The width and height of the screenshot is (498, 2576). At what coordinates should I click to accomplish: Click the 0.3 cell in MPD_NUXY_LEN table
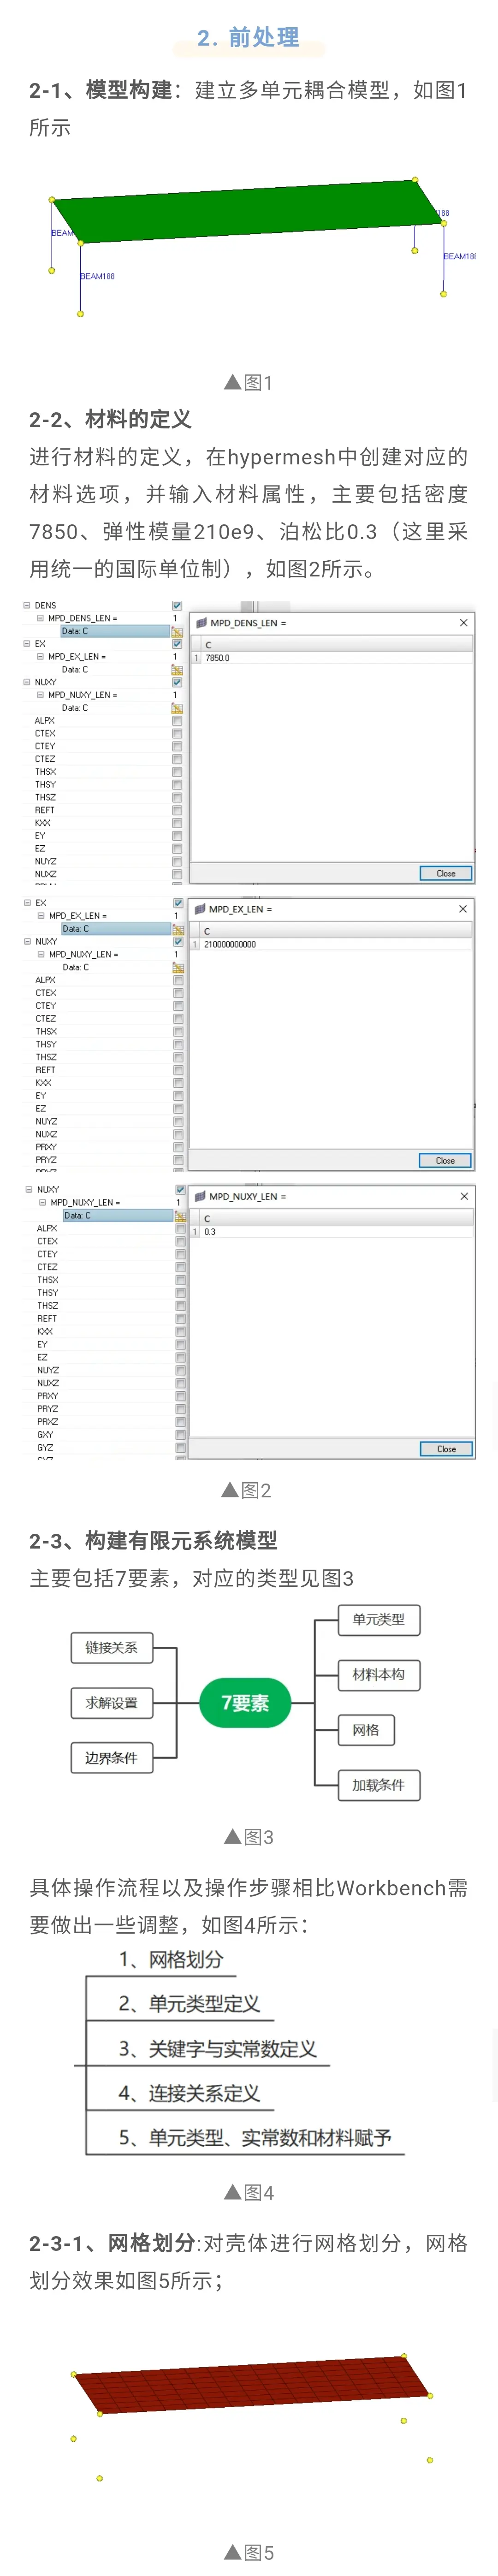coord(337,1232)
